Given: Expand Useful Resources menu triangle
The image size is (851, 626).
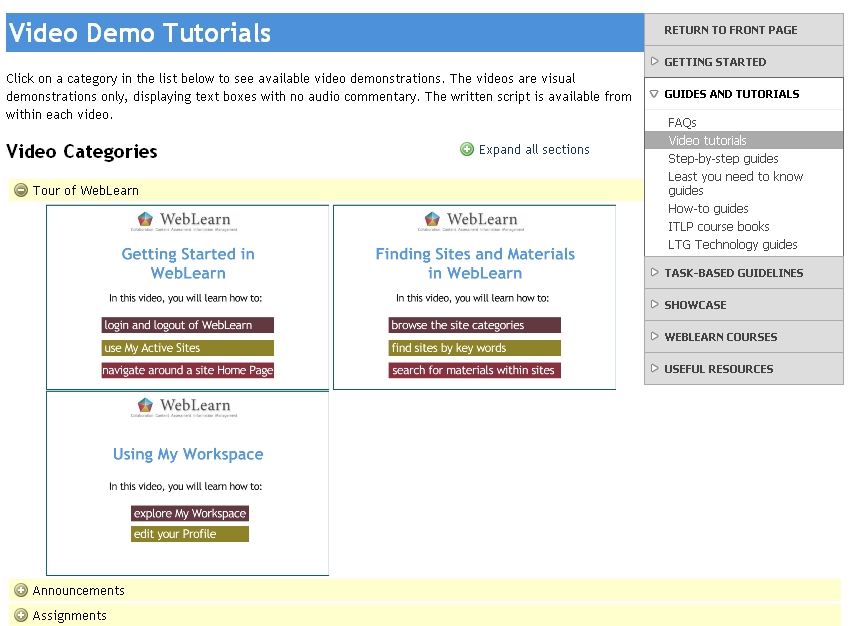Looking at the screenshot, I should pyautogui.click(x=655, y=369).
